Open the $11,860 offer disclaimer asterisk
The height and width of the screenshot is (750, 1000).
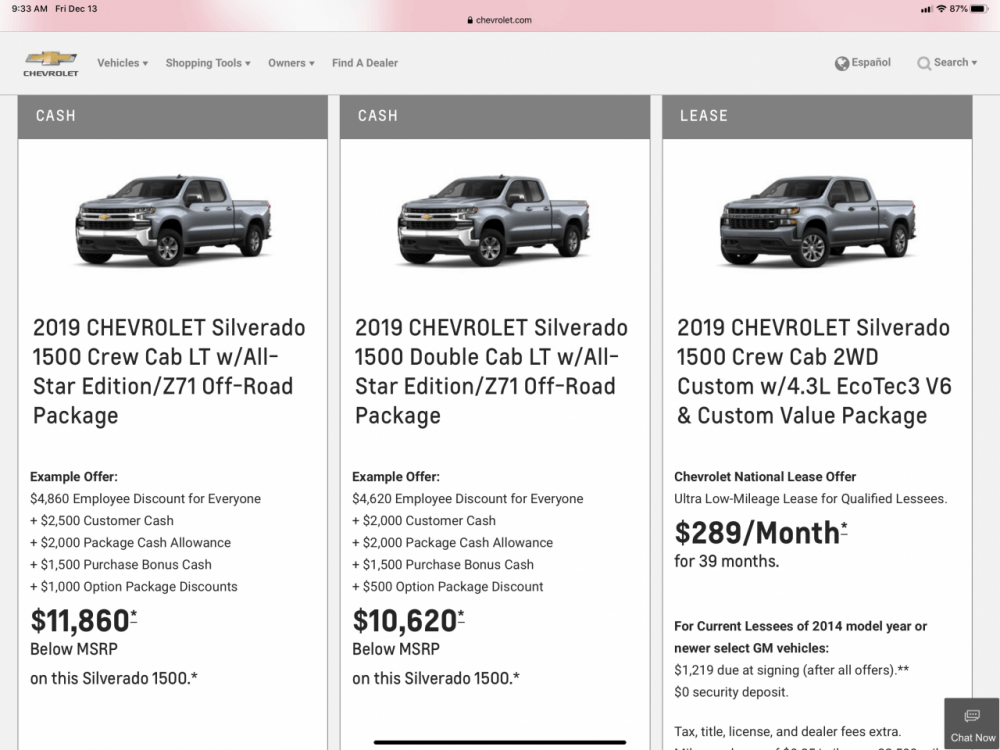pyautogui.click(x=134, y=614)
